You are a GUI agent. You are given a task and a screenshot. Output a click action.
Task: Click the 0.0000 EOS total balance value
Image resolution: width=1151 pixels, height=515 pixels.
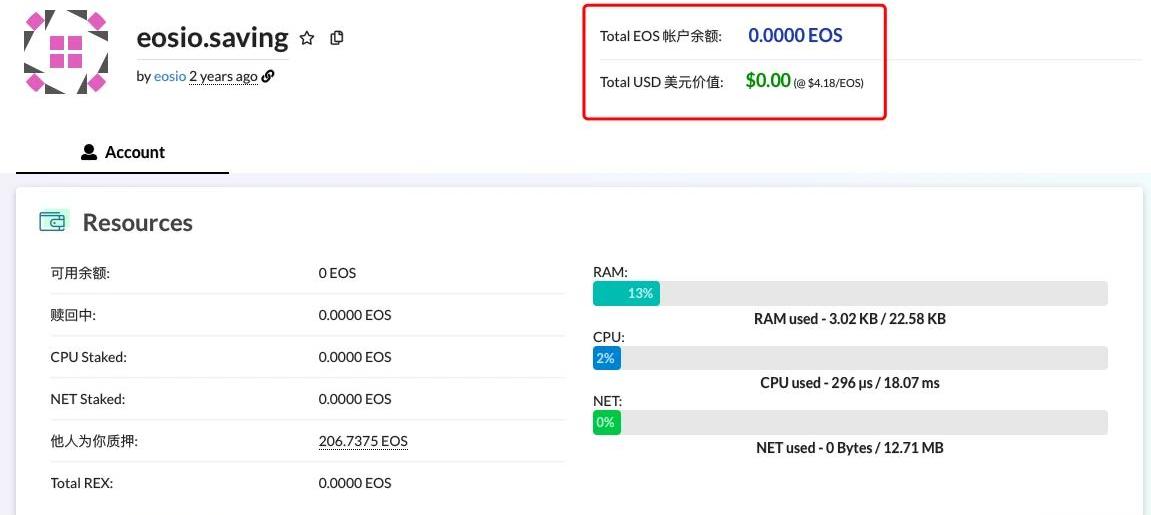(795, 35)
